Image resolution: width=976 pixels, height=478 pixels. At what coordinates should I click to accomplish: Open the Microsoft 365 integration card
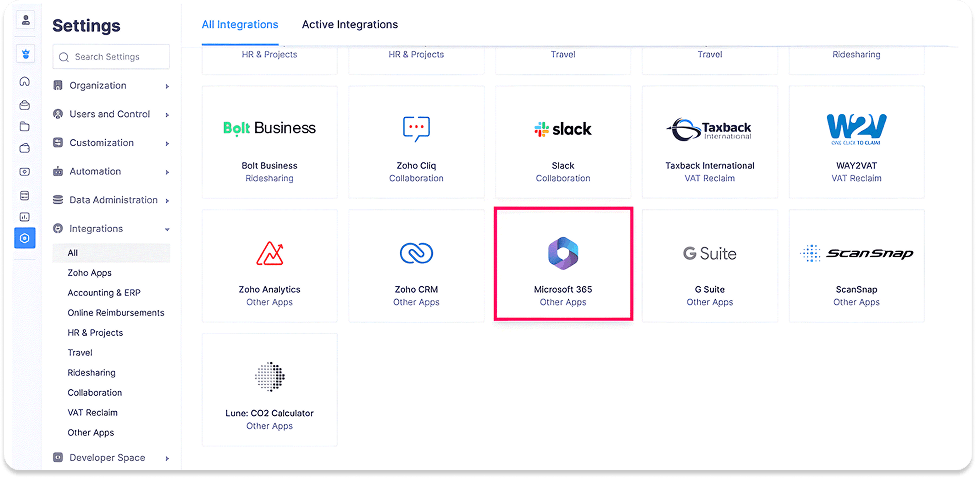tap(563, 264)
